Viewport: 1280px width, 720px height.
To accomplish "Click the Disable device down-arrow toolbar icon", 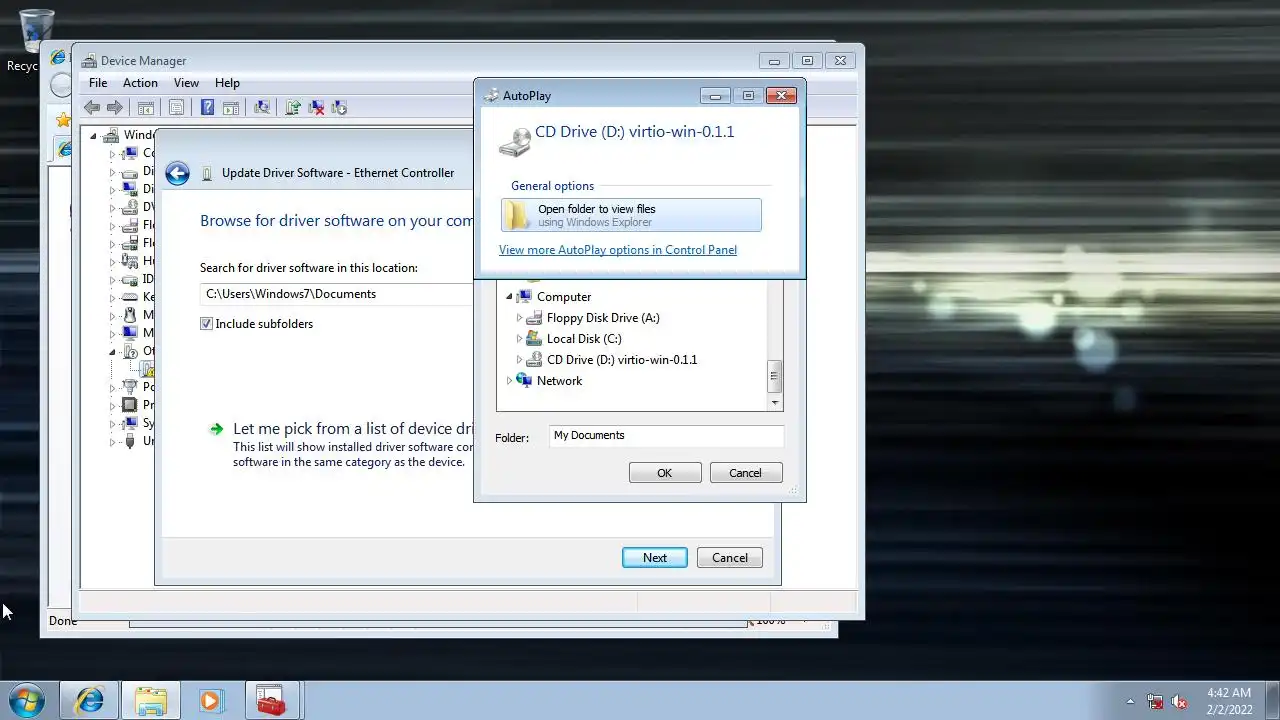I will tap(339, 108).
